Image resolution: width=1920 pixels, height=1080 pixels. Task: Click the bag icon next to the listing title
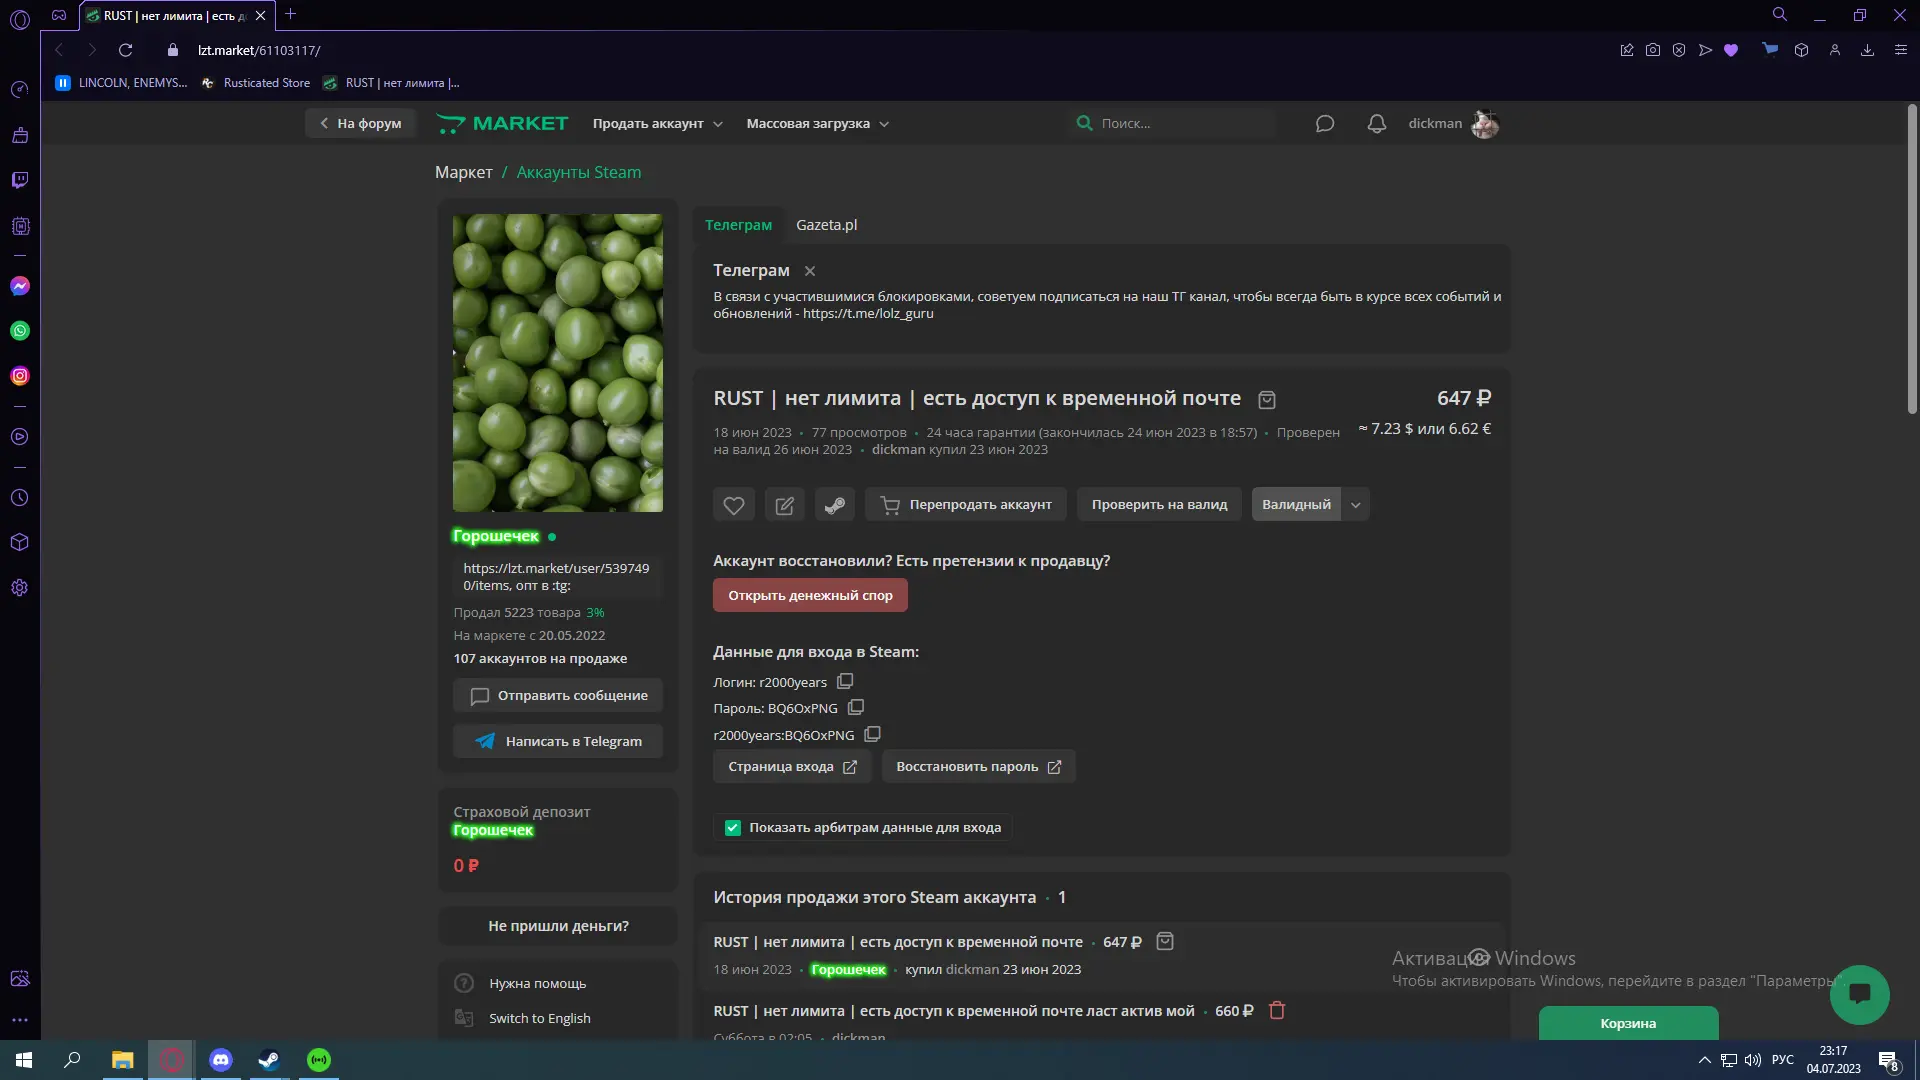tap(1267, 400)
